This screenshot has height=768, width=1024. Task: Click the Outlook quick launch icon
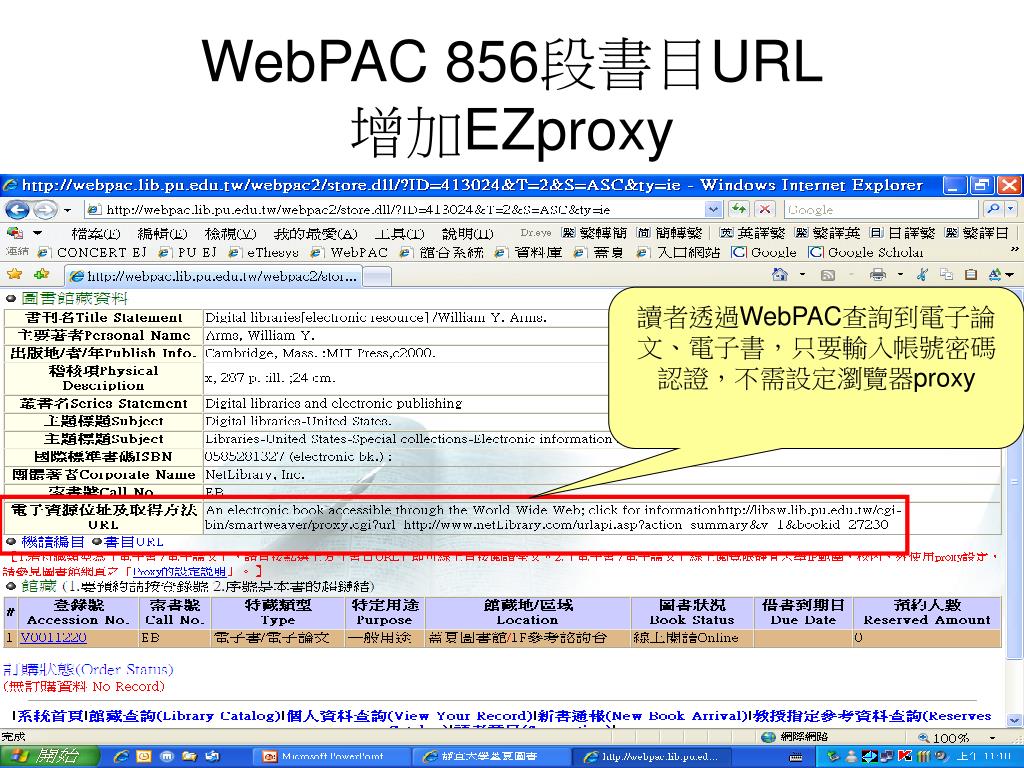click(x=144, y=757)
